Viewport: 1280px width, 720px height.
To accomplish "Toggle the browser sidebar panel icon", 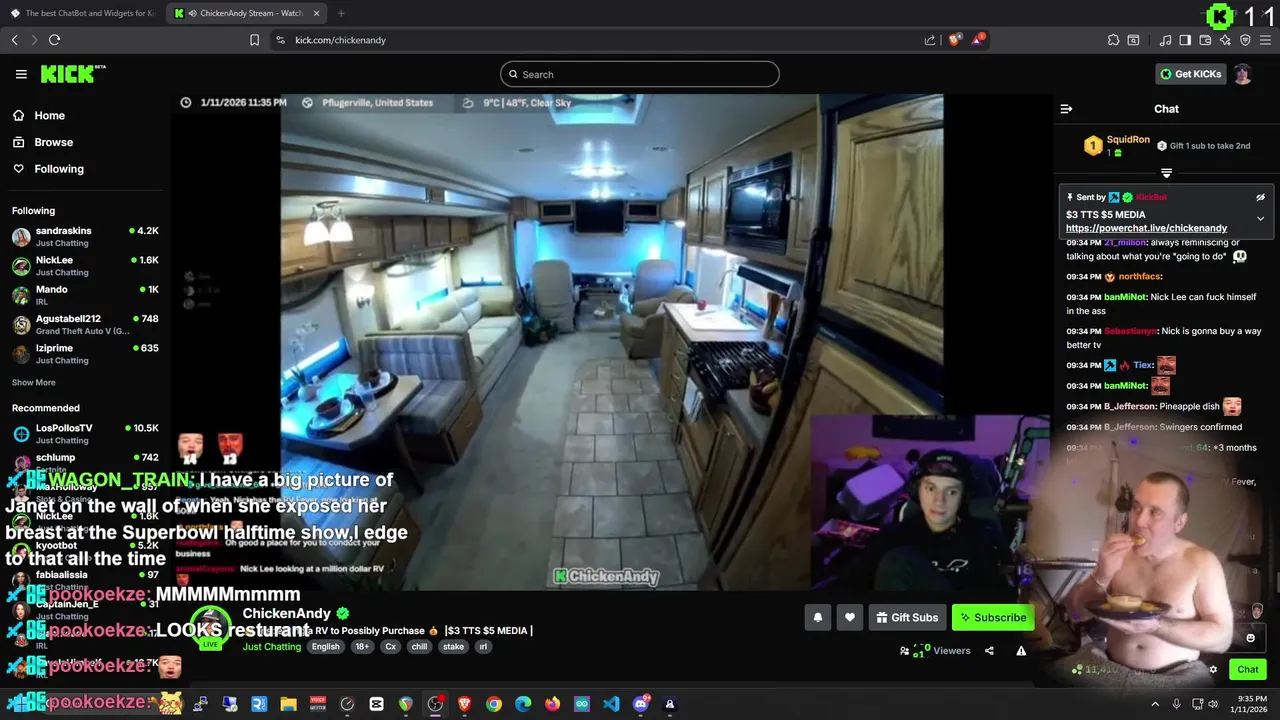I will tap(1185, 40).
